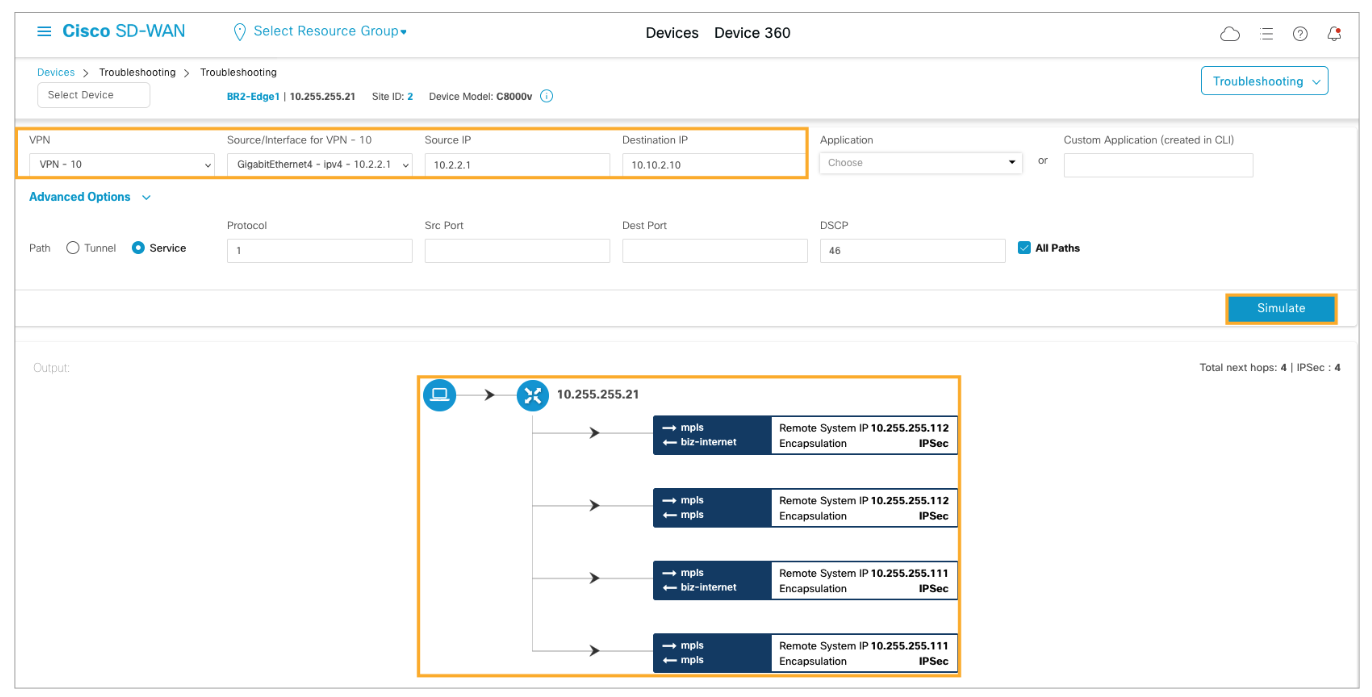Viewport: 1372px width, 697px height.
Task: Open the task list icon
Action: (1266, 34)
